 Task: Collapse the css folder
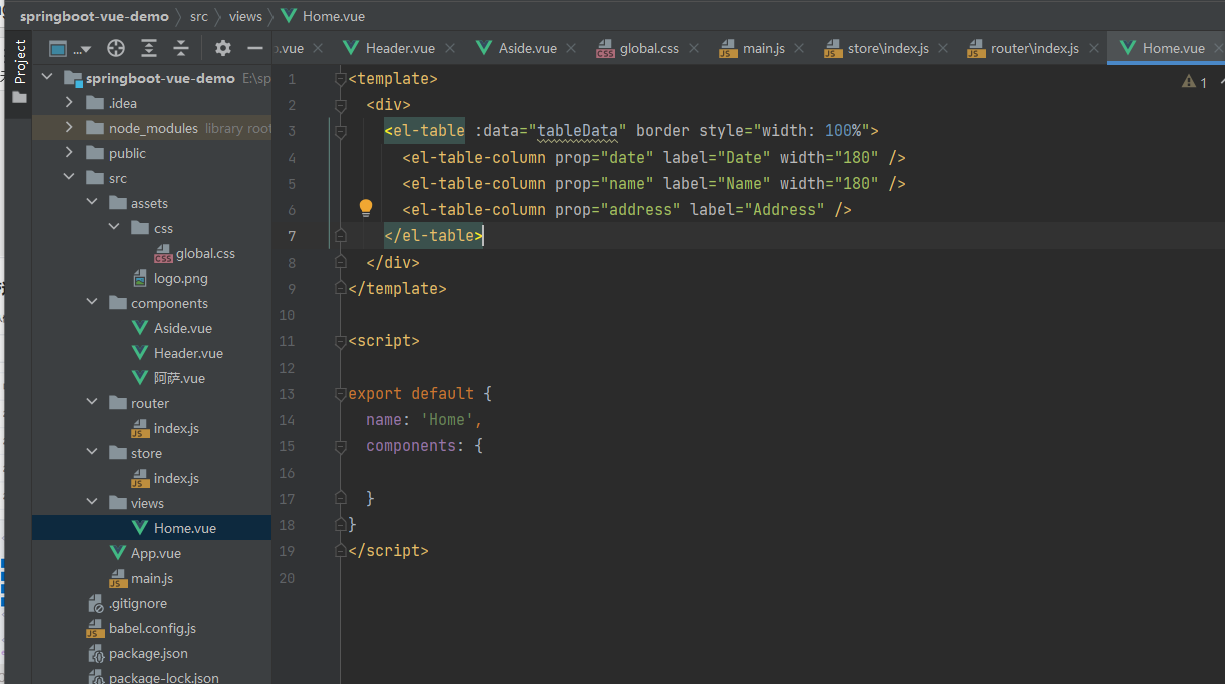(x=114, y=228)
